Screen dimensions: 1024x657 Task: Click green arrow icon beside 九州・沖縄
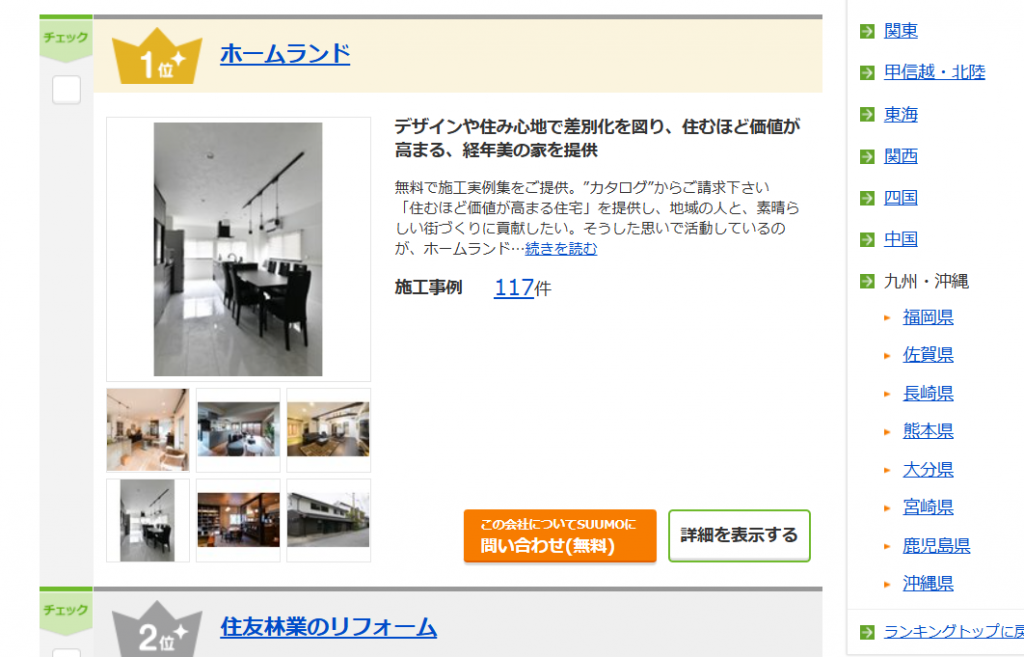[x=867, y=281]
